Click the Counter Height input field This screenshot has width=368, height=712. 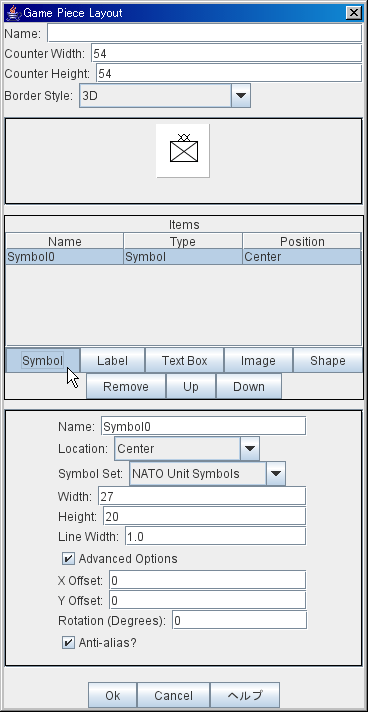coord(229,74)
